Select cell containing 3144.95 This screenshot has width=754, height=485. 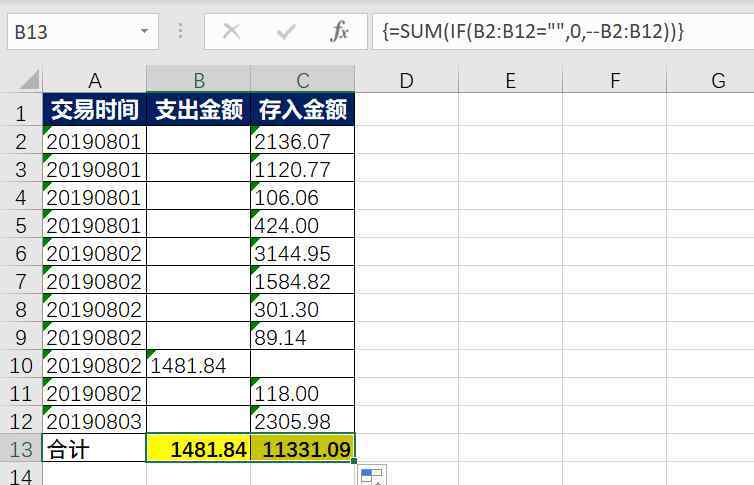303,253
